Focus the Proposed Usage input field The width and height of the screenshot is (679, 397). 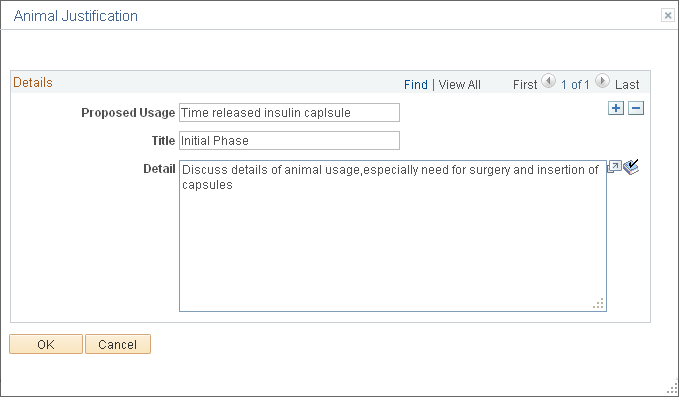[289, 113]
